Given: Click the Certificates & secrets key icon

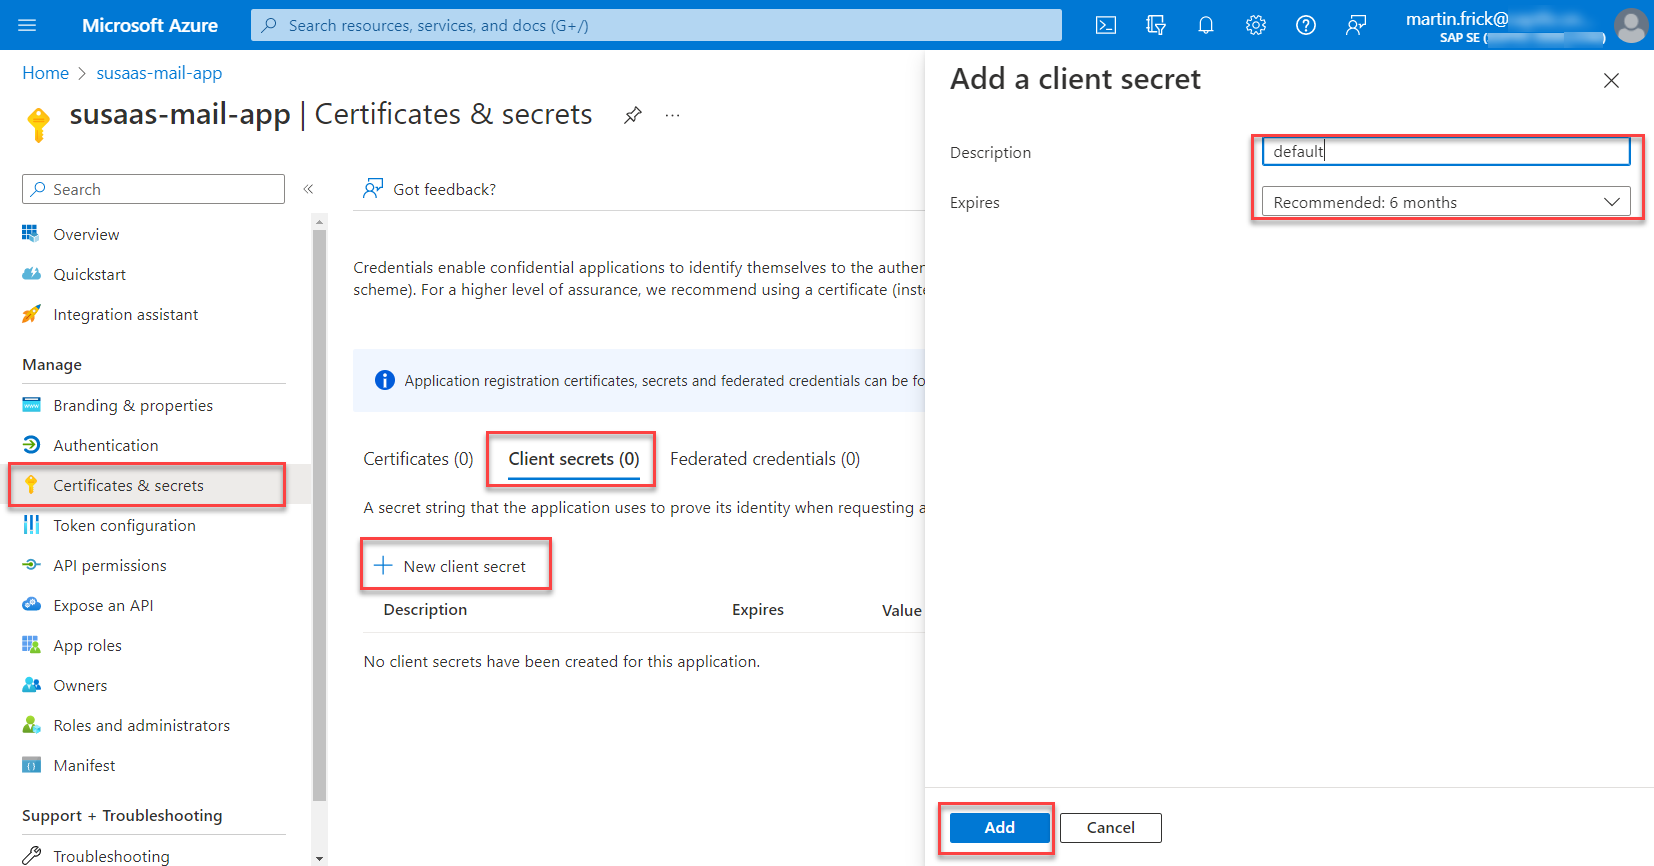Looking at the screenshot, I should pos(31,485).
